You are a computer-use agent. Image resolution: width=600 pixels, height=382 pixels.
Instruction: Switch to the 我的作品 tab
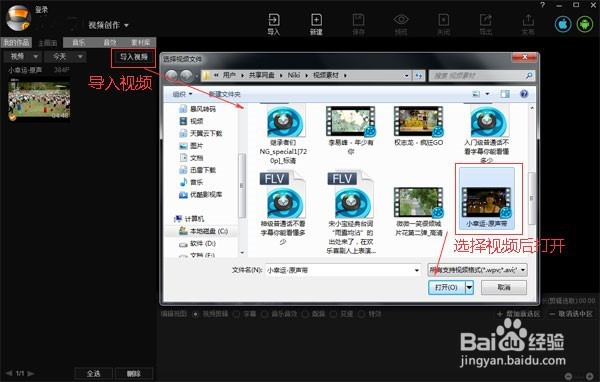16,42
